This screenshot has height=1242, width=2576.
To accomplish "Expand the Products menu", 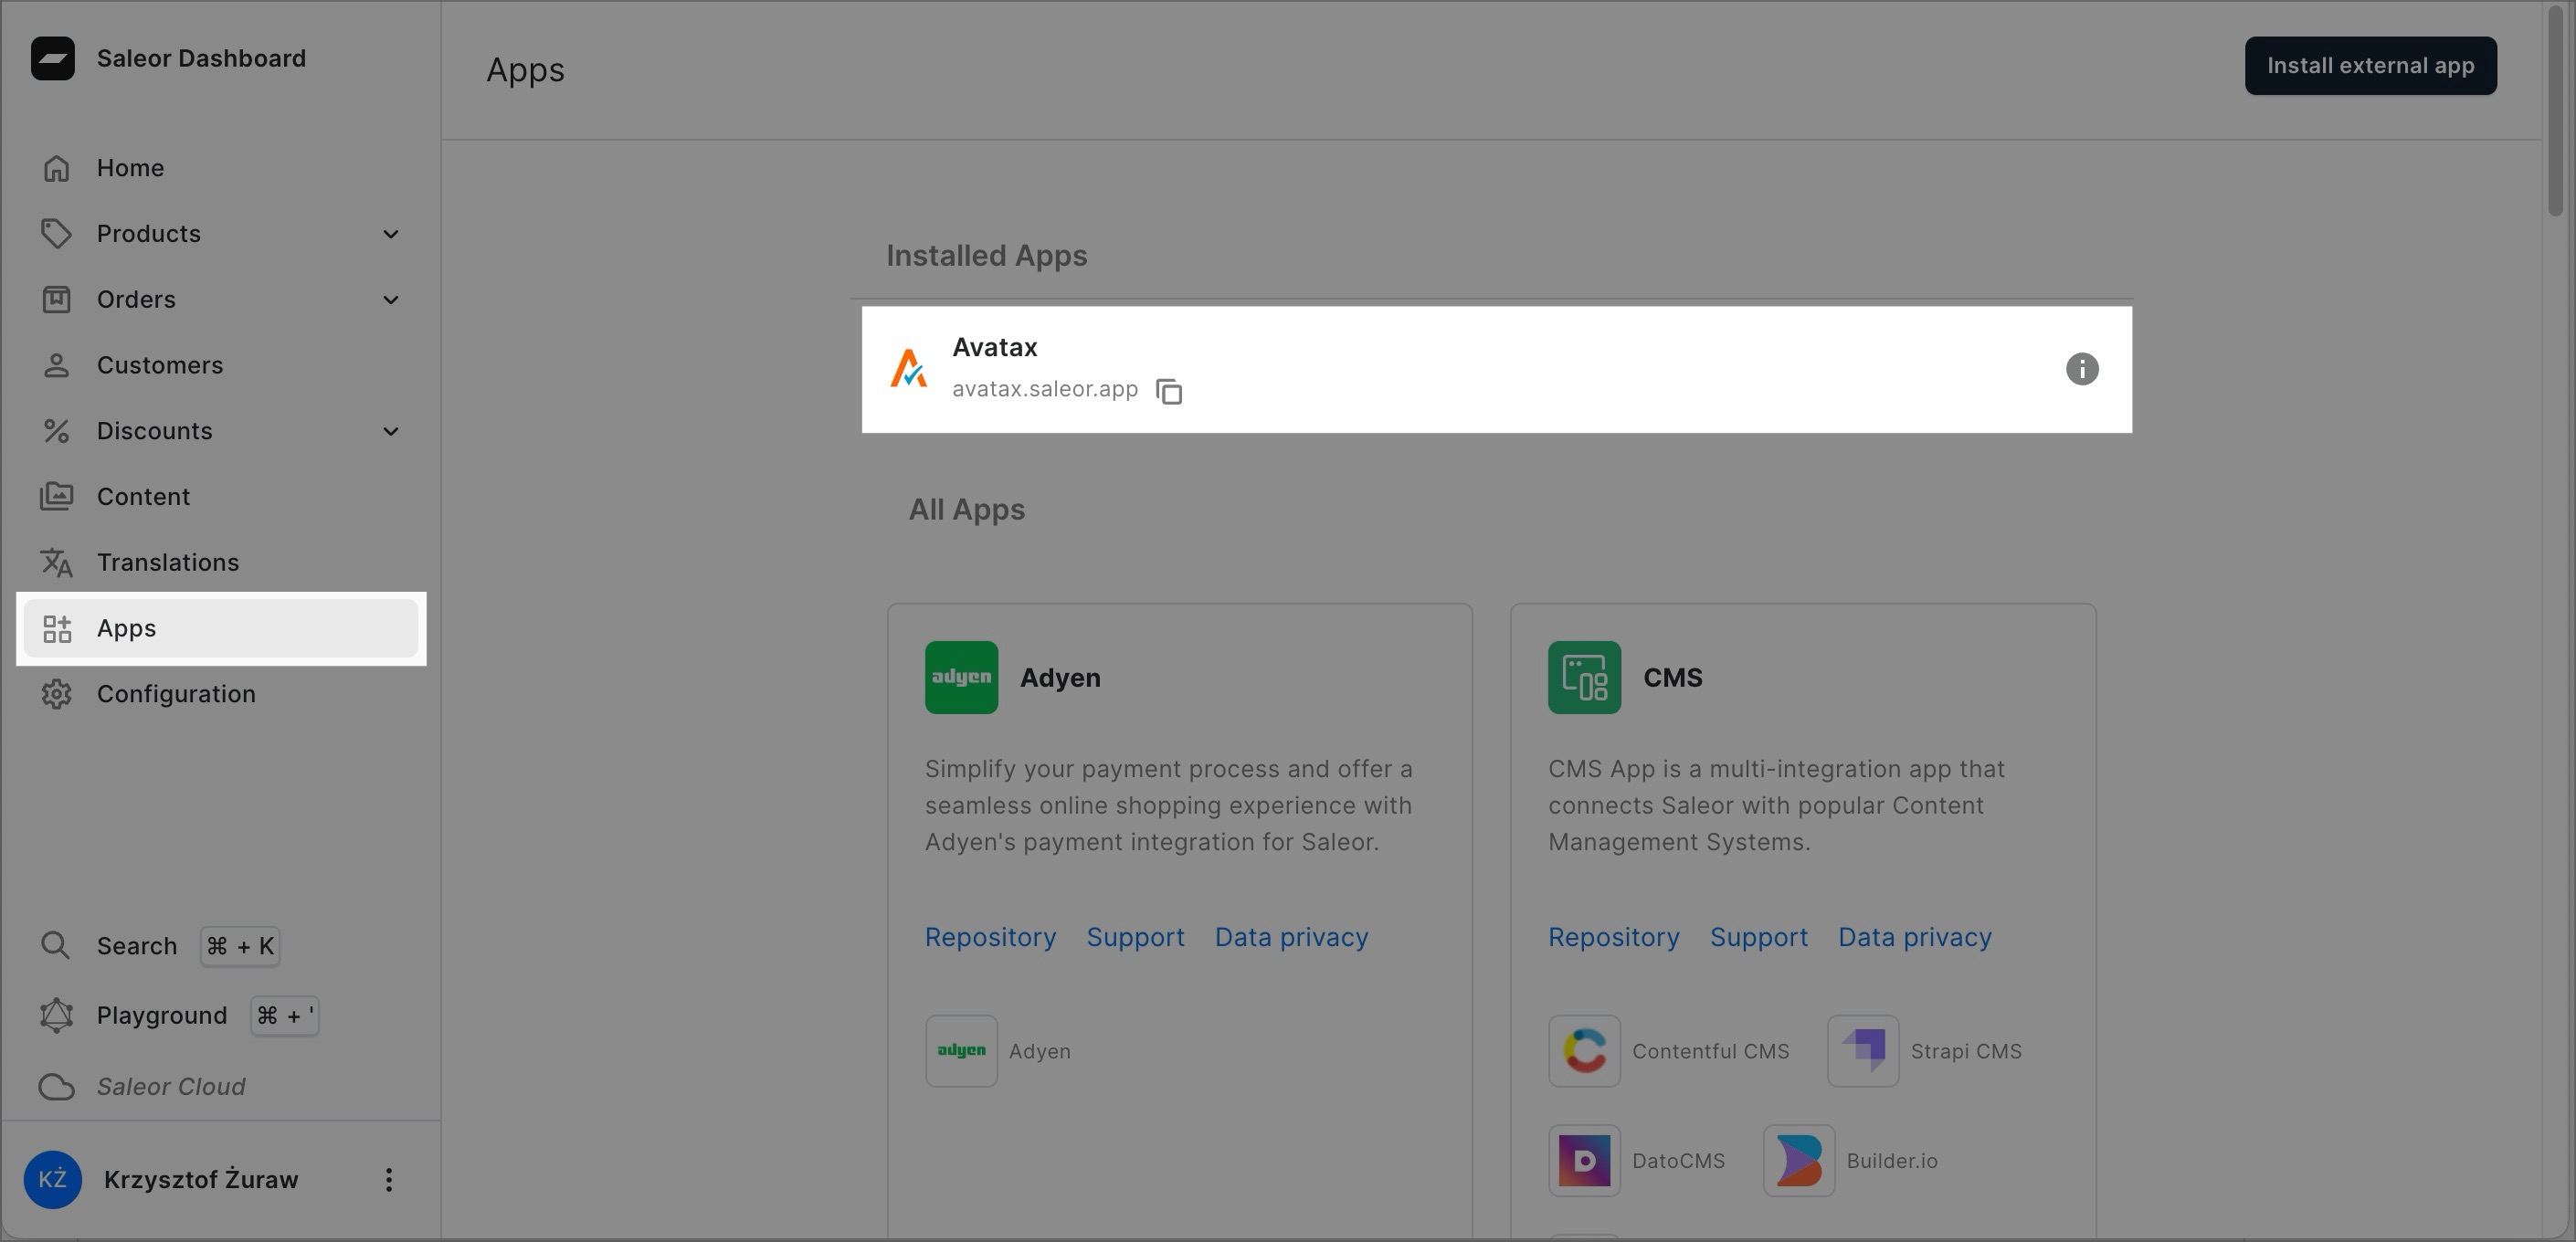I will pos(390,233).
